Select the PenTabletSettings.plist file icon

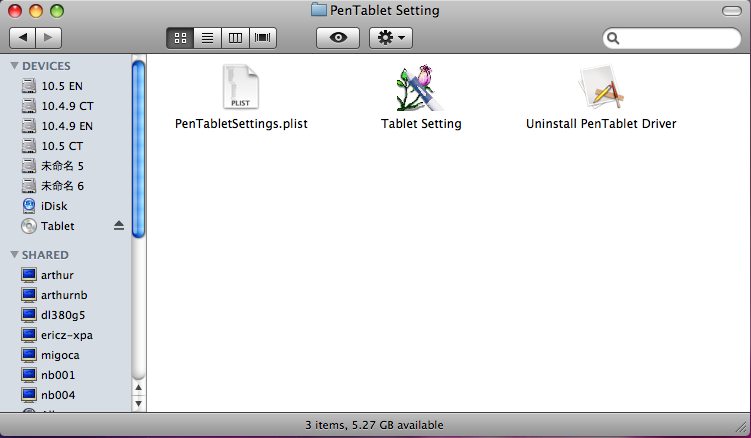[x=240, y=87]
